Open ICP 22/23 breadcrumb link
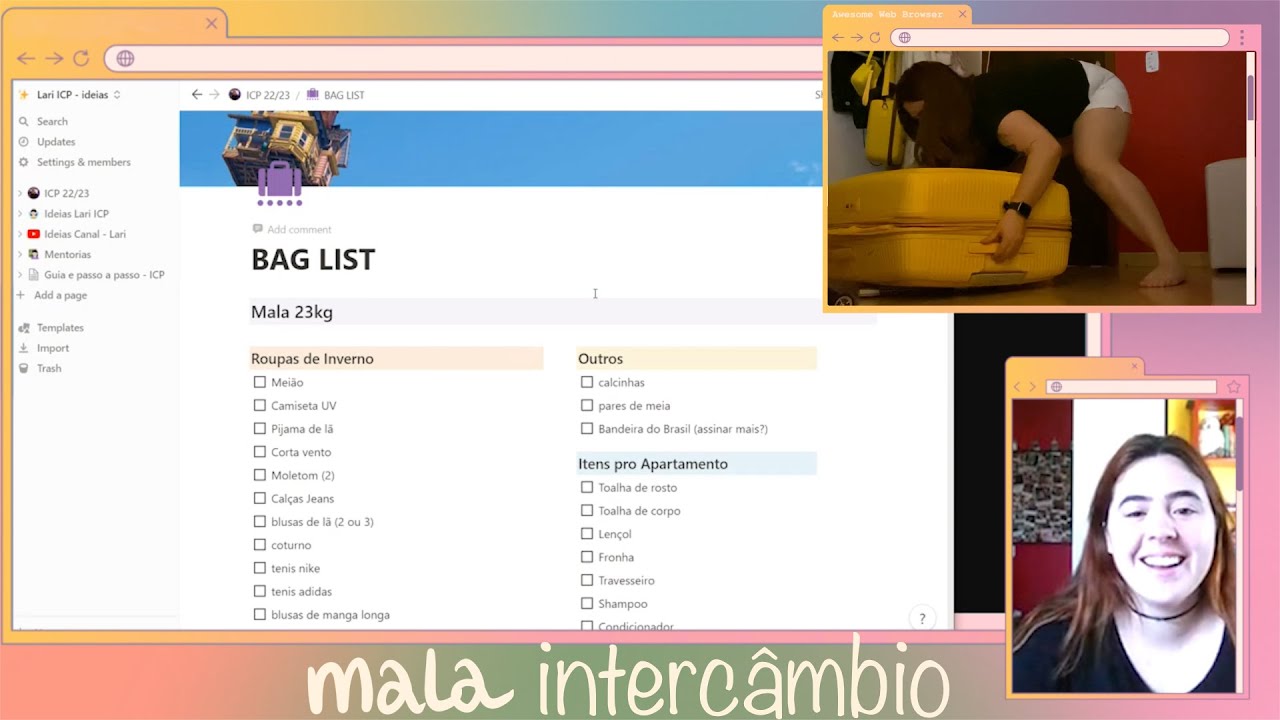Screen dimensions: 1280x720 coord(259,95)
